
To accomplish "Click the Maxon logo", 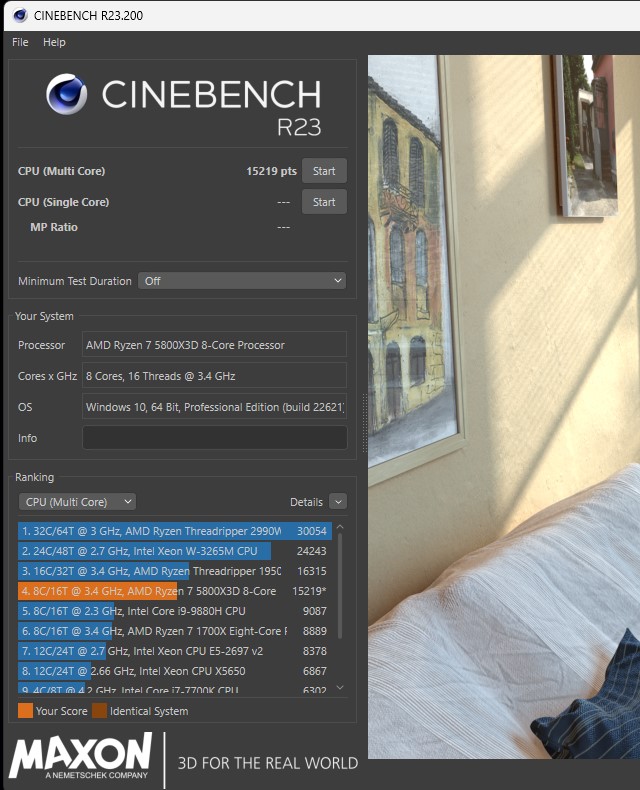I will click(81, 756).
